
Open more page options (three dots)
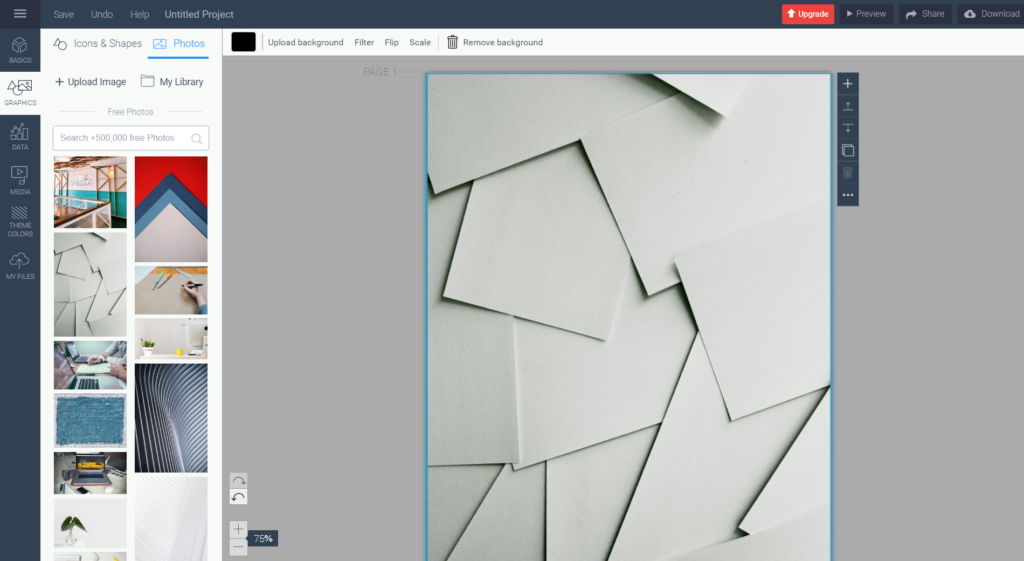848,195
